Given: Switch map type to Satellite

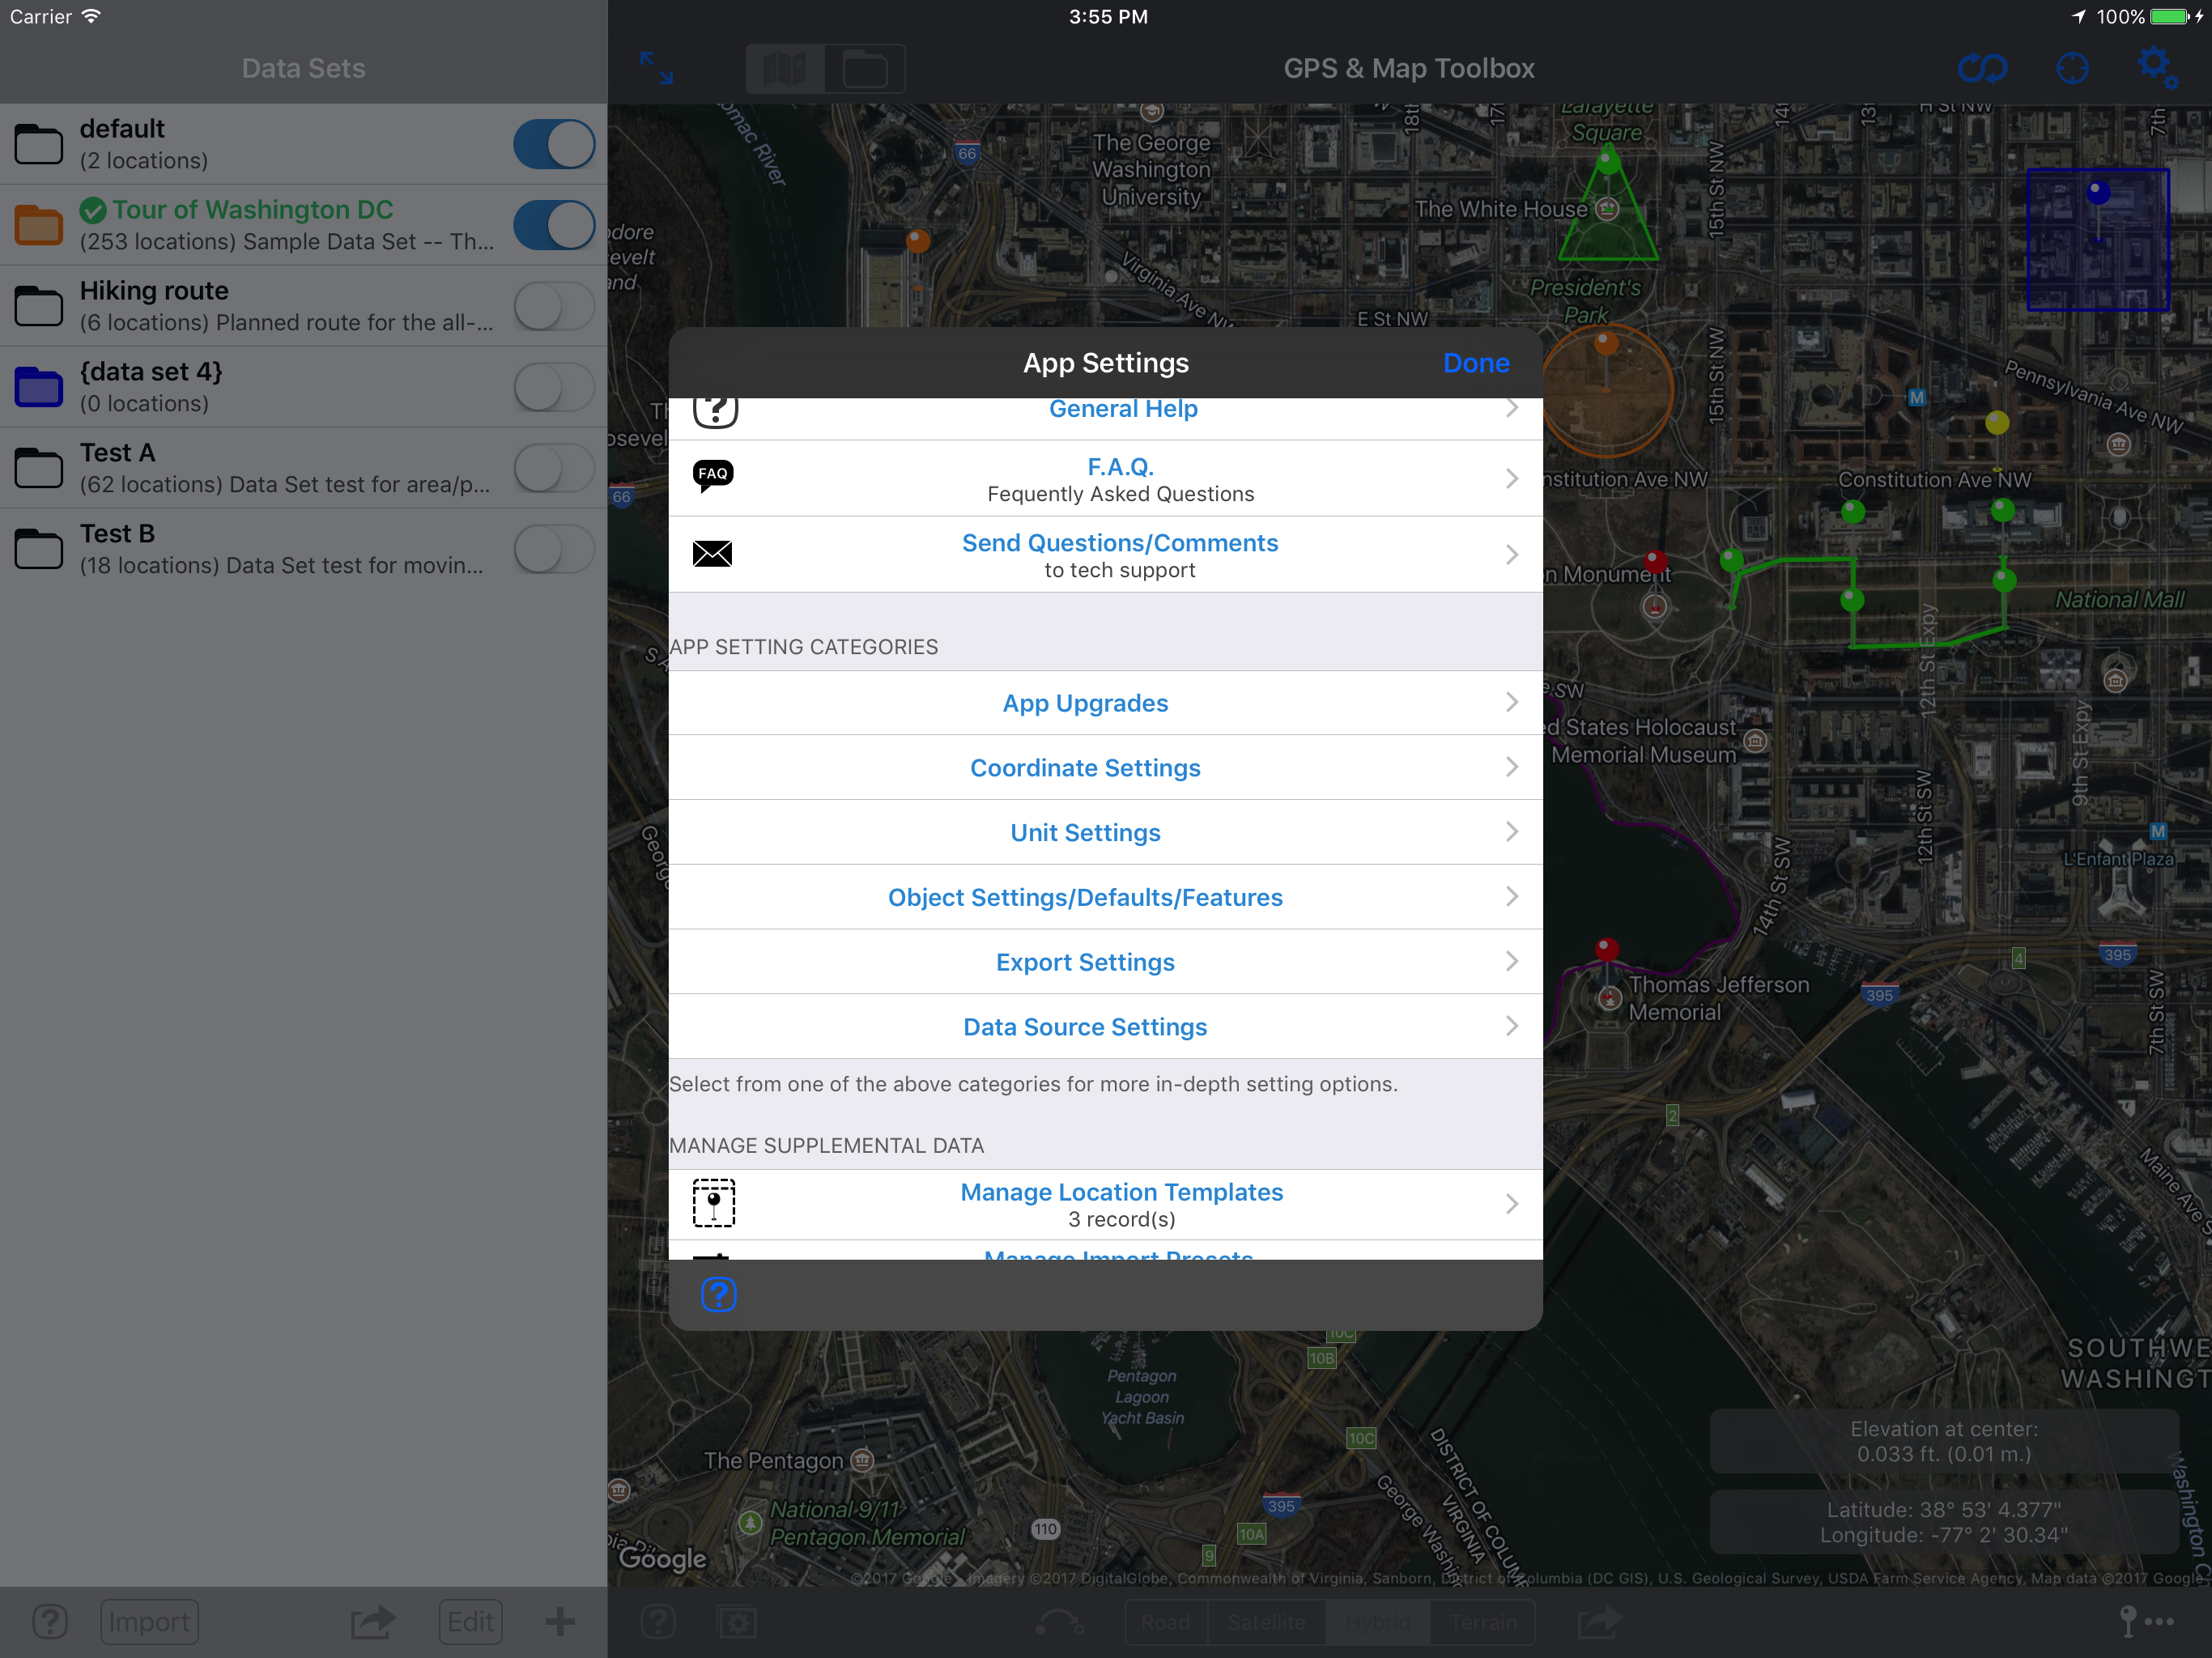Looking at the screenshot, I should point(1266,1622).
